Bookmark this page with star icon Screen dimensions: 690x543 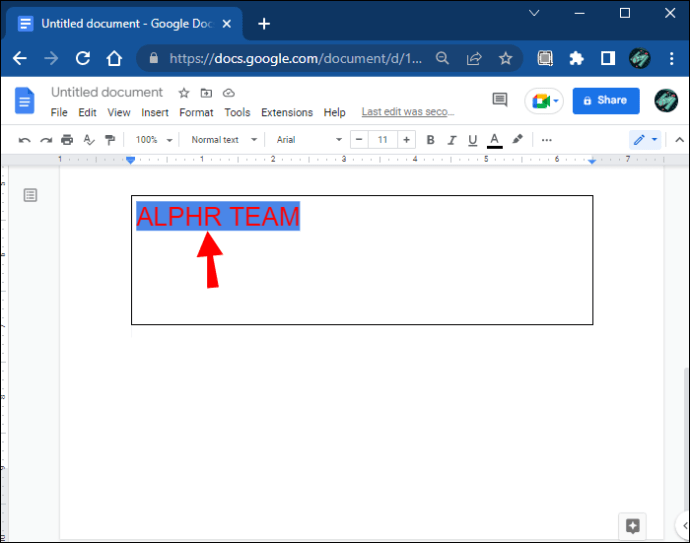click(x=506, y=58)
